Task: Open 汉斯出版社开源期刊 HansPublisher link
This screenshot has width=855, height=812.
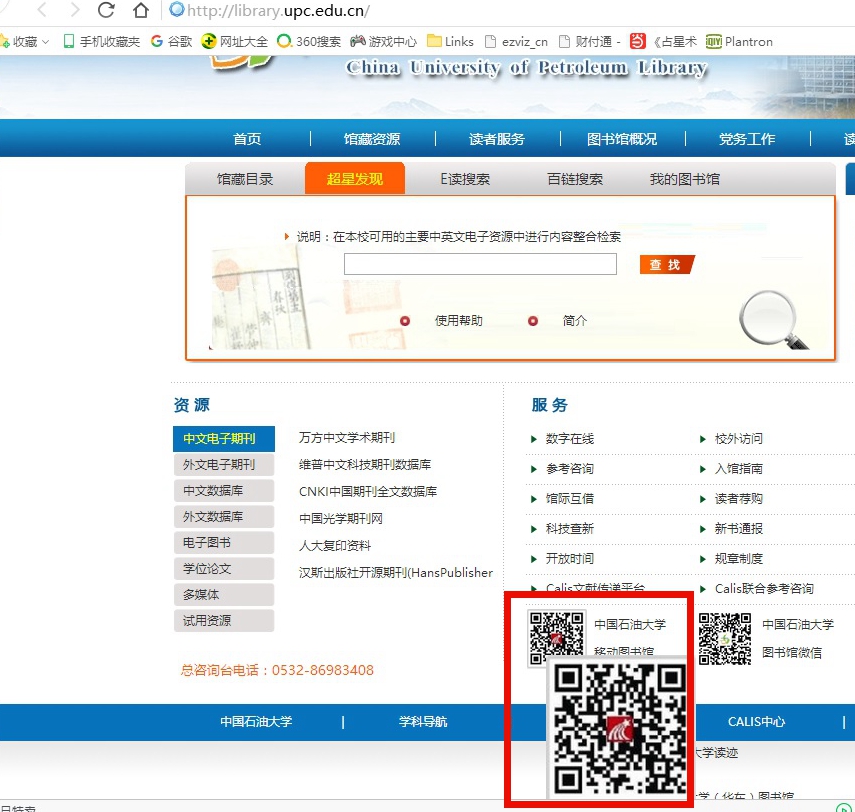Action: tap(396, 573)
